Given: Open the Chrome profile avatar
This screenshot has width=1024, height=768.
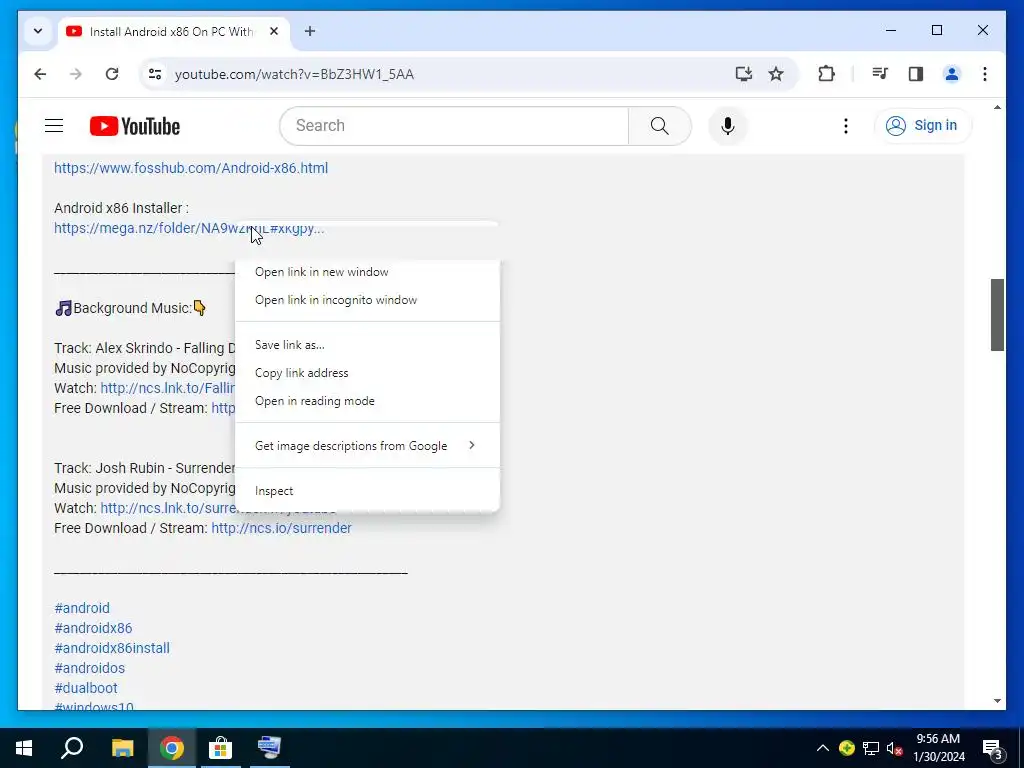Looking at the screenshot, I should tap(952, 74).
